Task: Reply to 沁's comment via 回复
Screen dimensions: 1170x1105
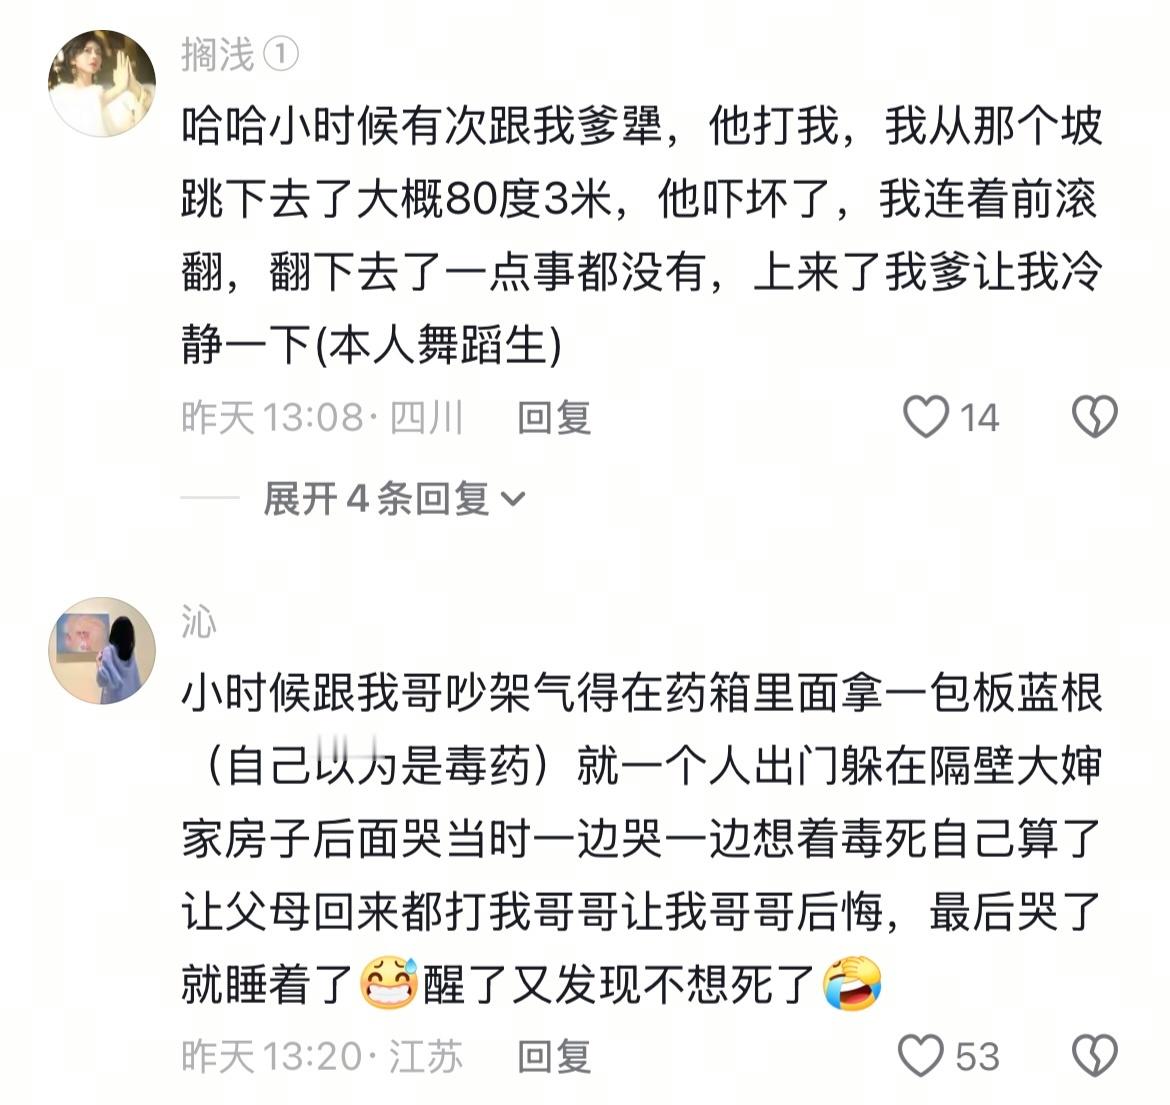Action: [x=554, y=1056]
